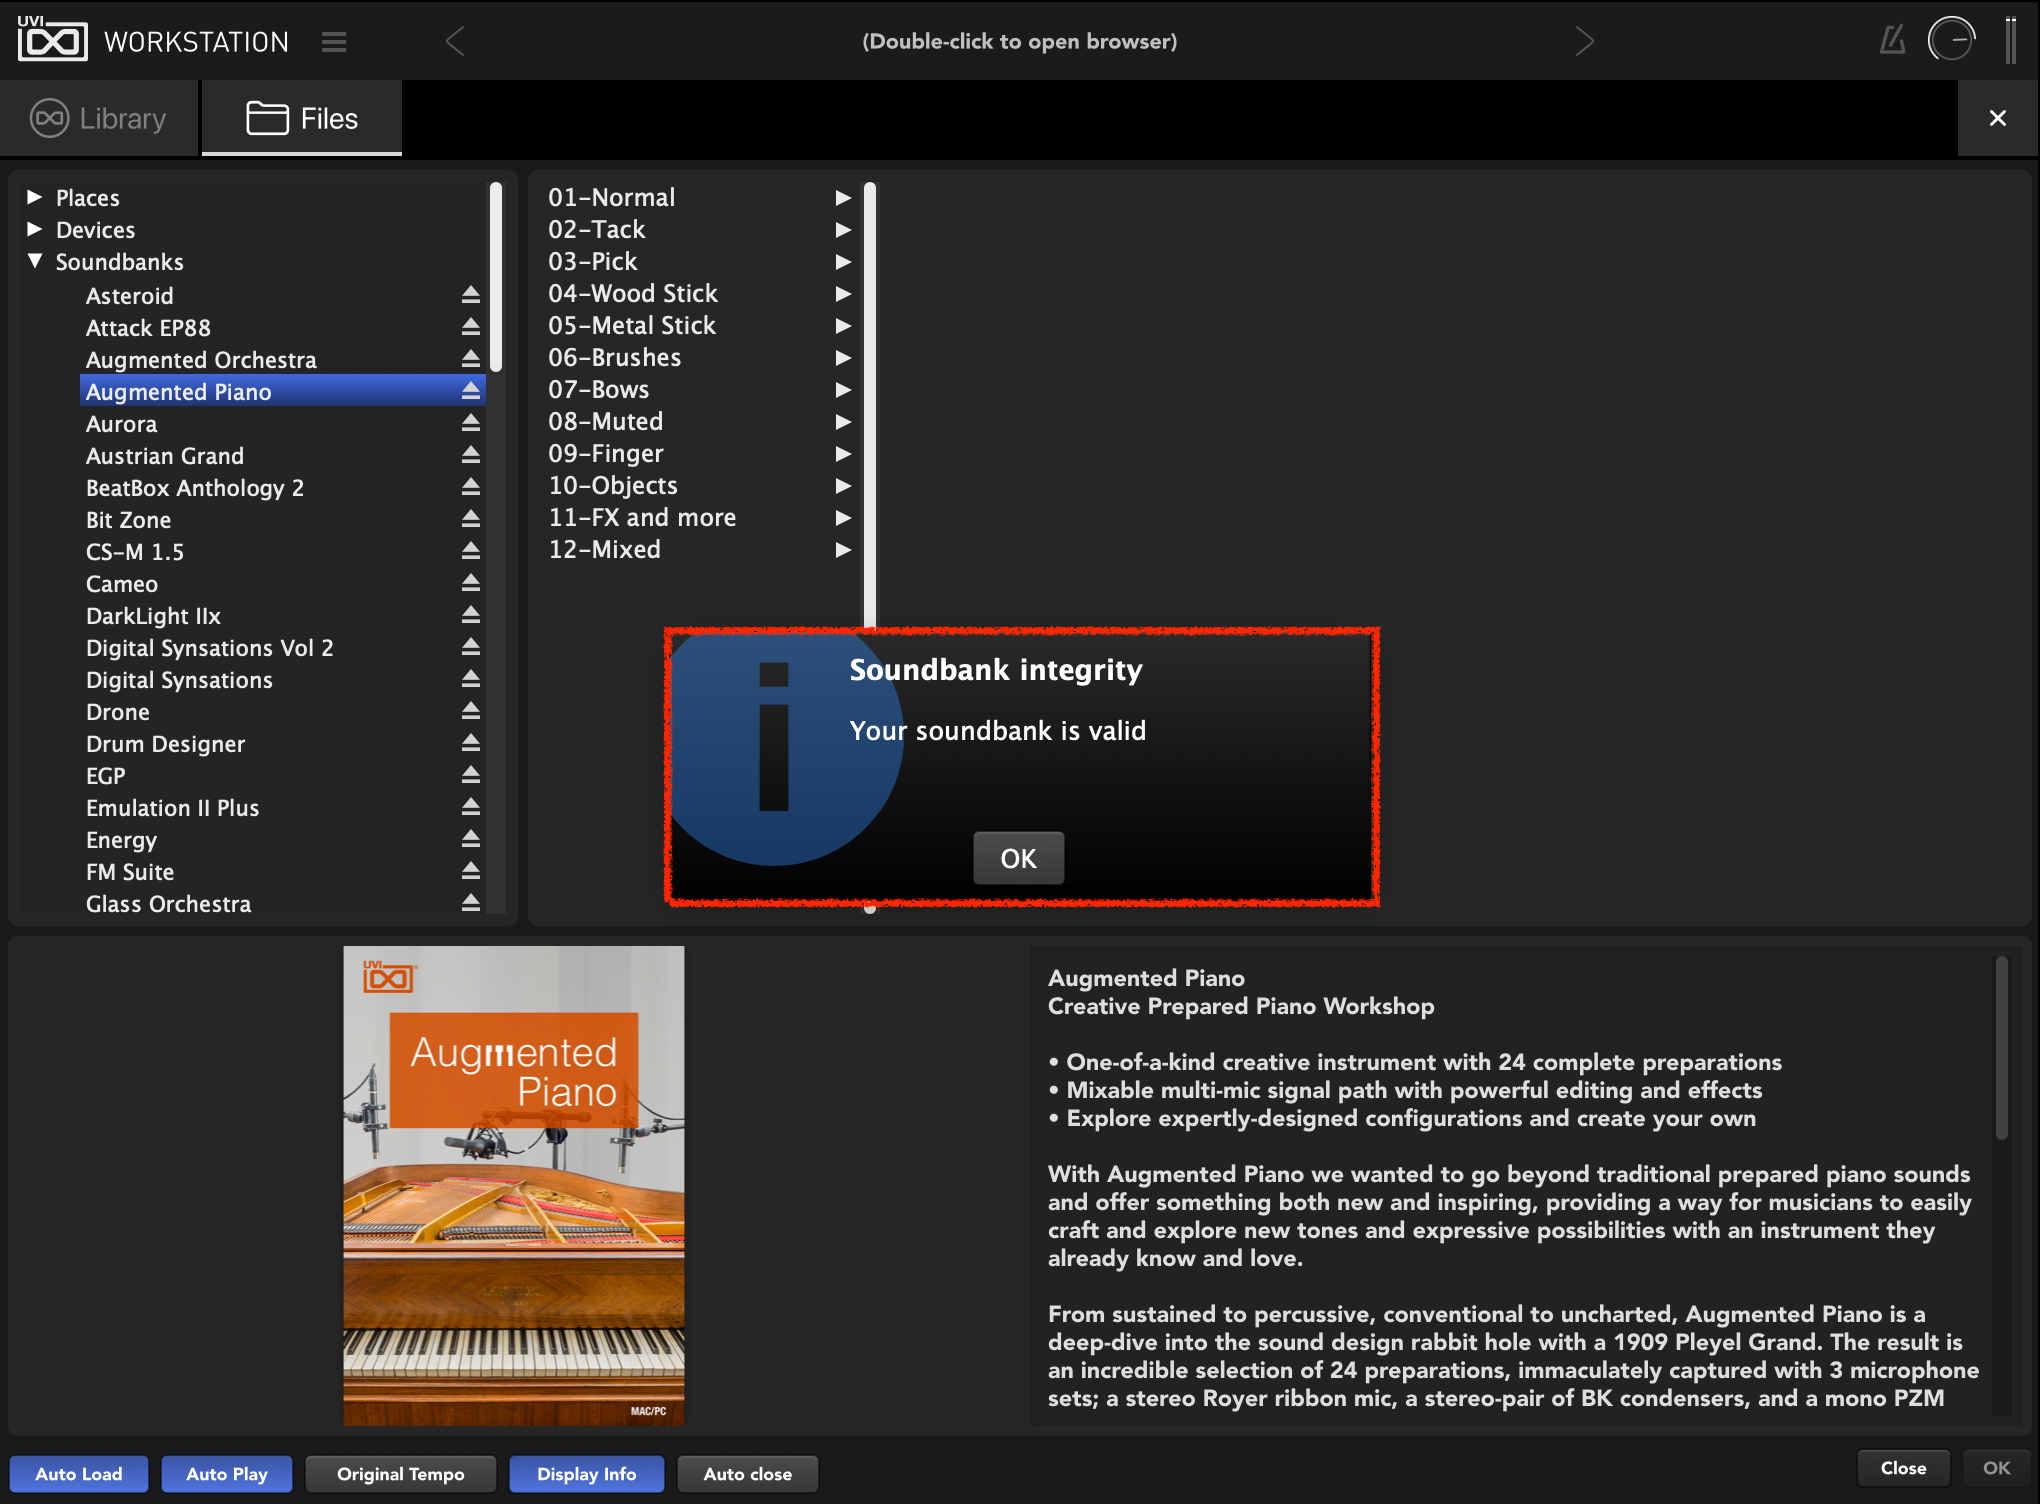Select the 11-FX and more folder
Viewport: 2040px width, 1504px height.
698,517
